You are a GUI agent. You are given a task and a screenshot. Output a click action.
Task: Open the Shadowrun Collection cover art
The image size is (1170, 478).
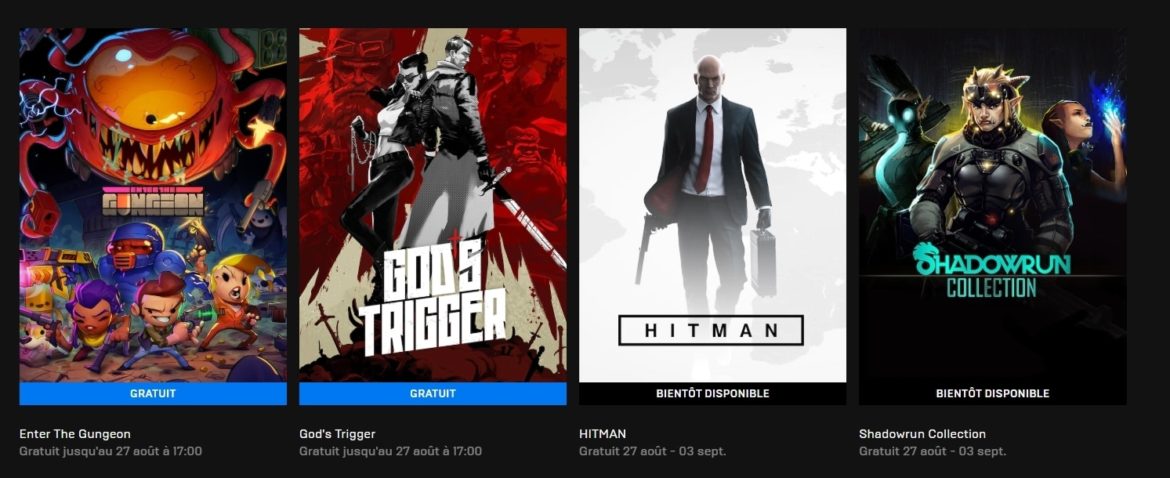point(992,205)
